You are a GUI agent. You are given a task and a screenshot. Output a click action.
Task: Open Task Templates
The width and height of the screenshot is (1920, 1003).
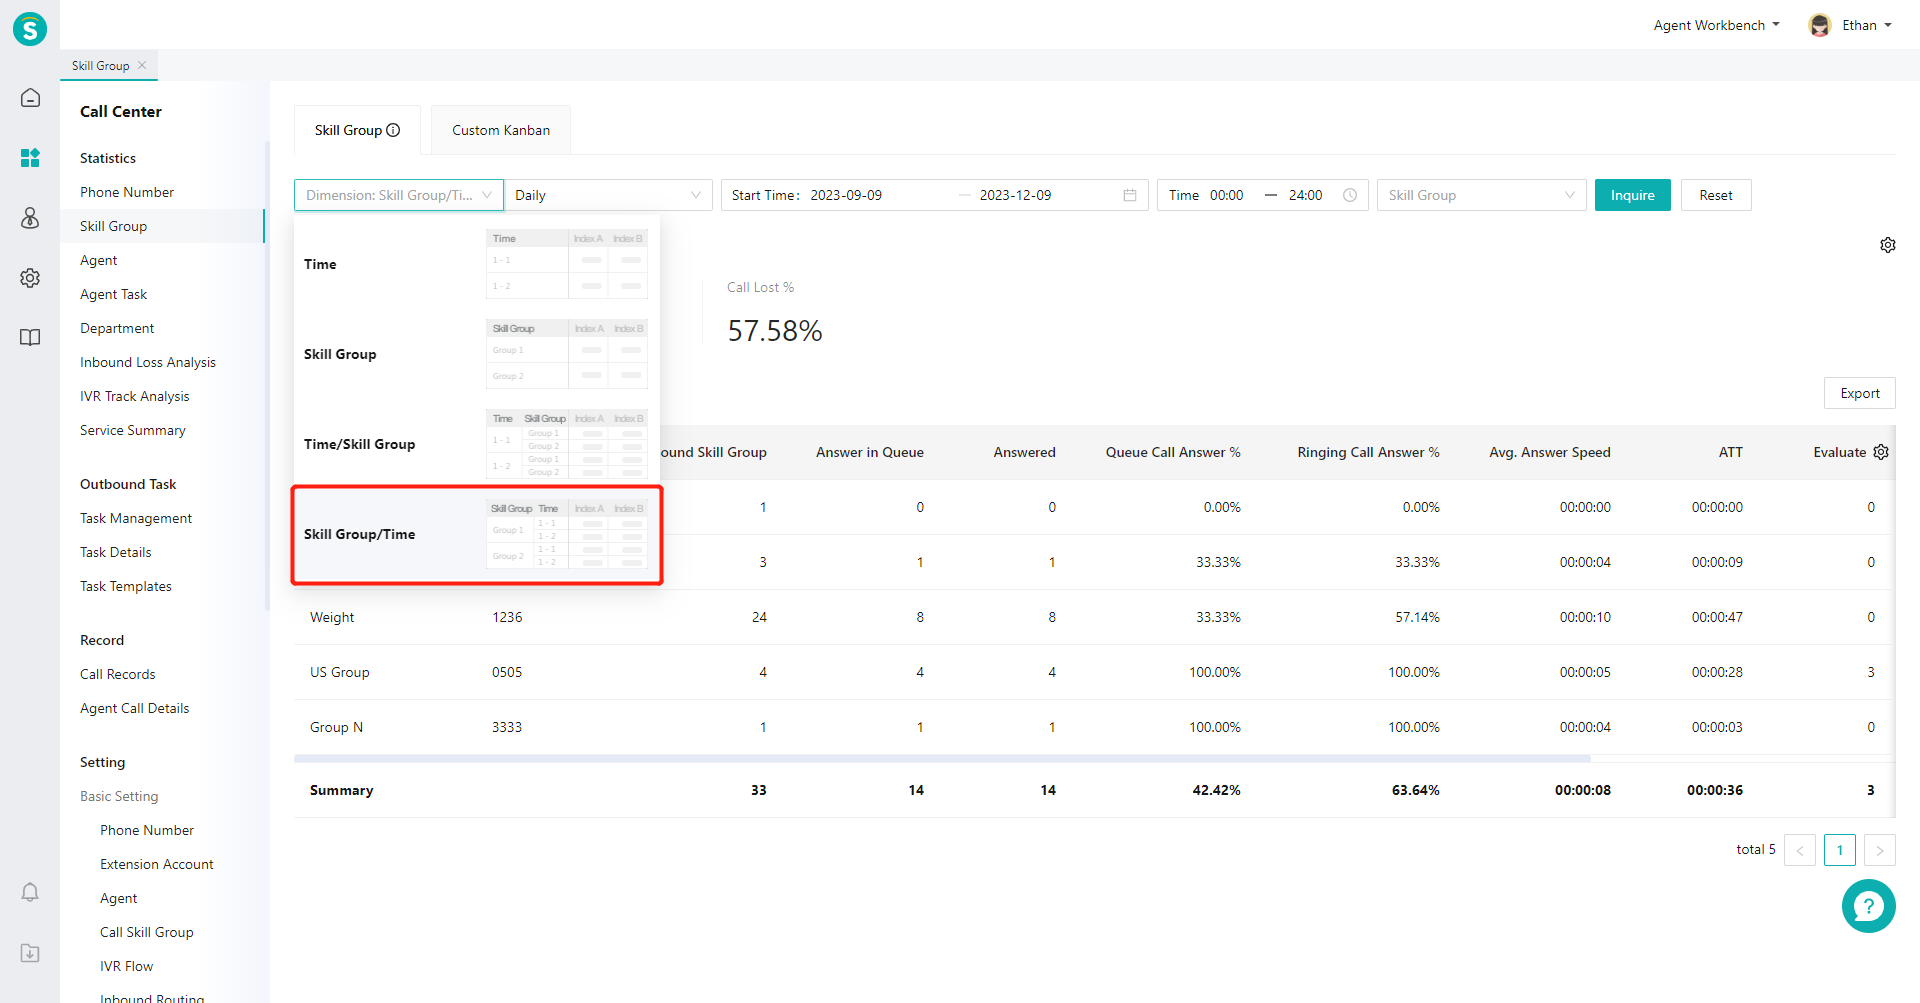126,586
